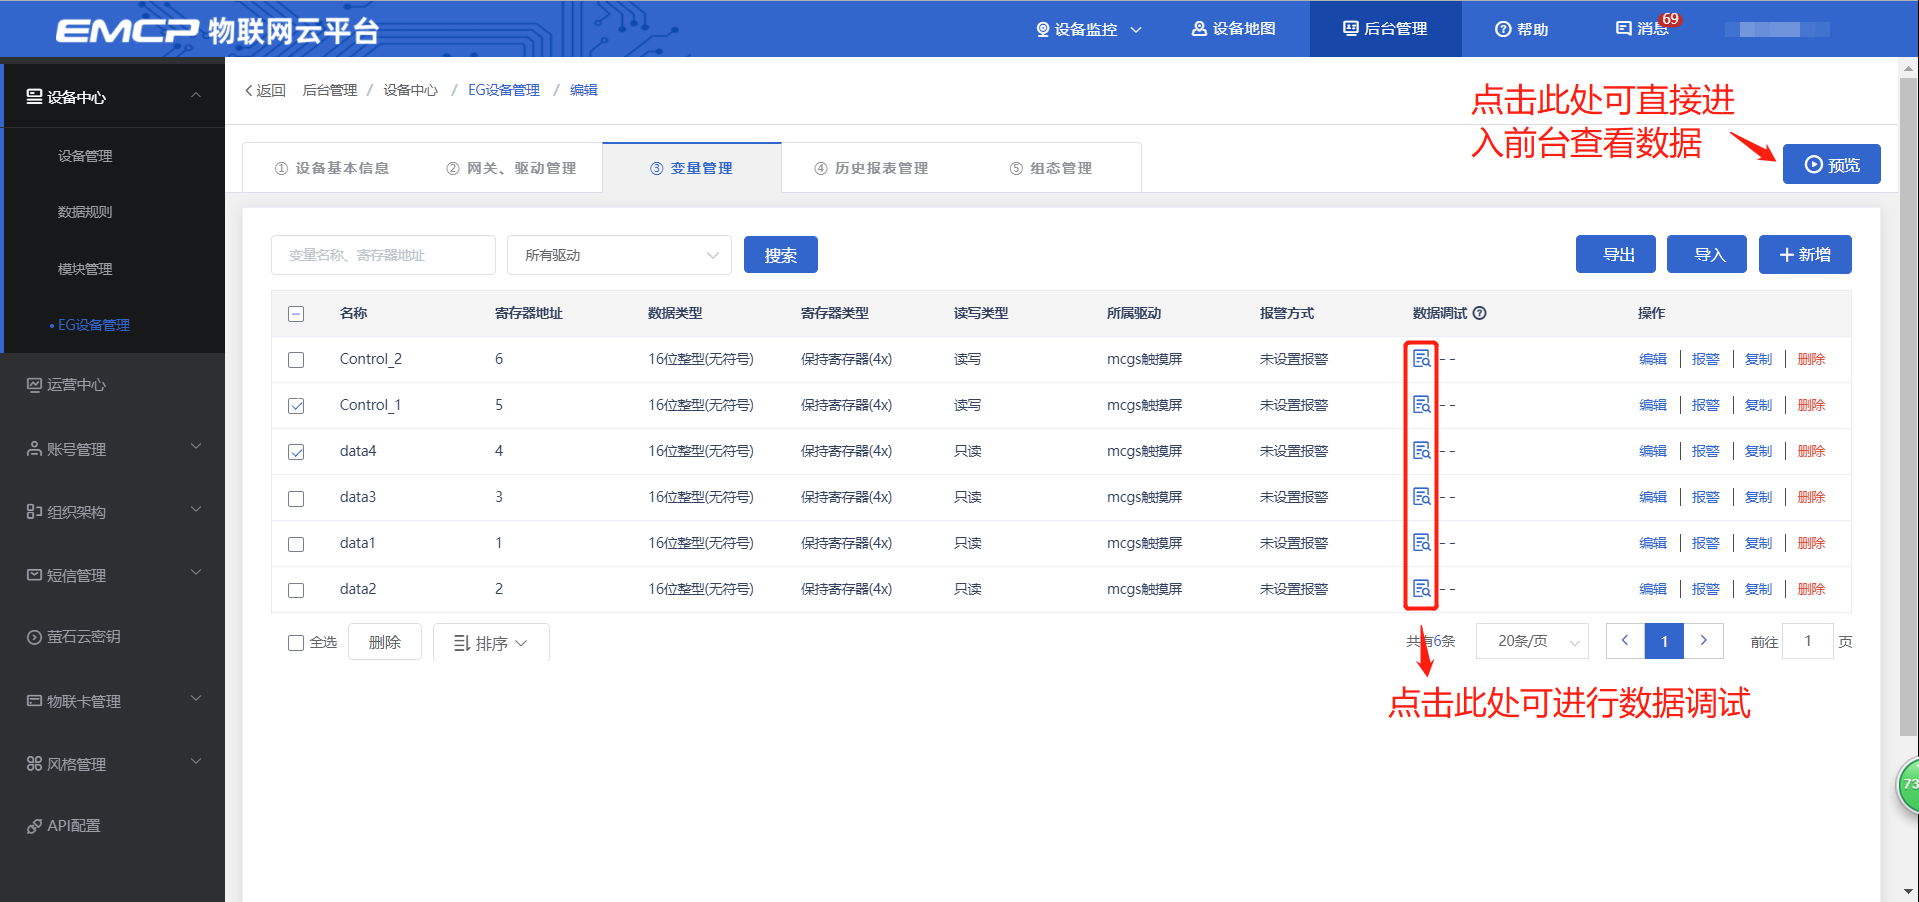Uncheck the data4 row checkbox
This screenshot has width=1919, height=902.
coord(296,452)
